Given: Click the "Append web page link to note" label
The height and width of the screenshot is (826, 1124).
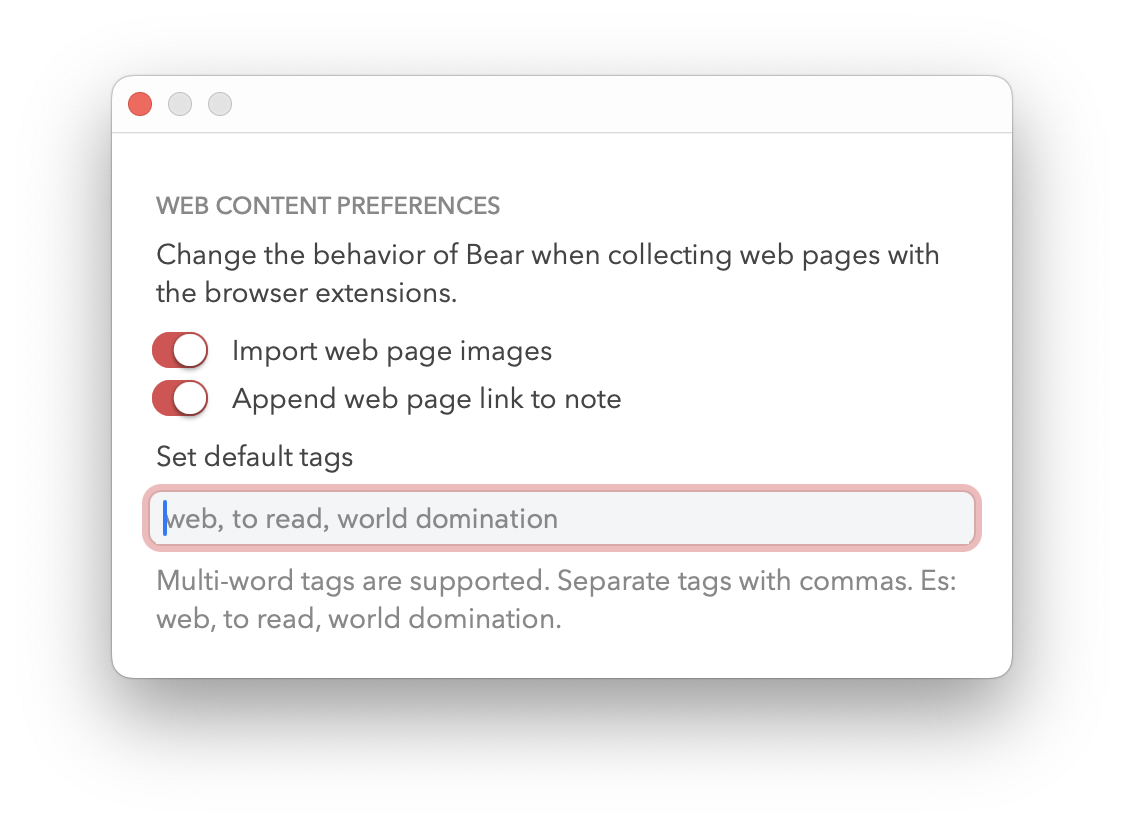Looking at the screenshot, I should click(x=427, y=399).
